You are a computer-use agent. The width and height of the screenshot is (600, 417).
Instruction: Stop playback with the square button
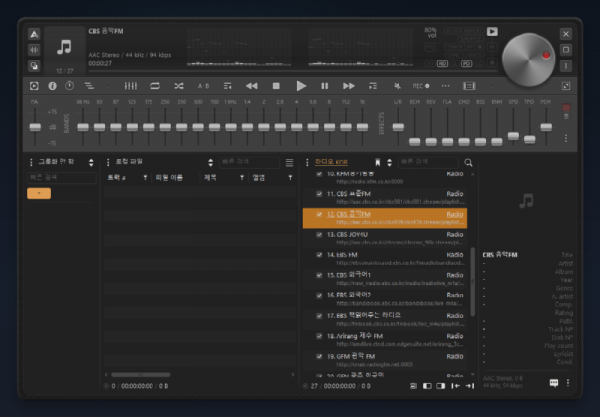click(276, 86)
